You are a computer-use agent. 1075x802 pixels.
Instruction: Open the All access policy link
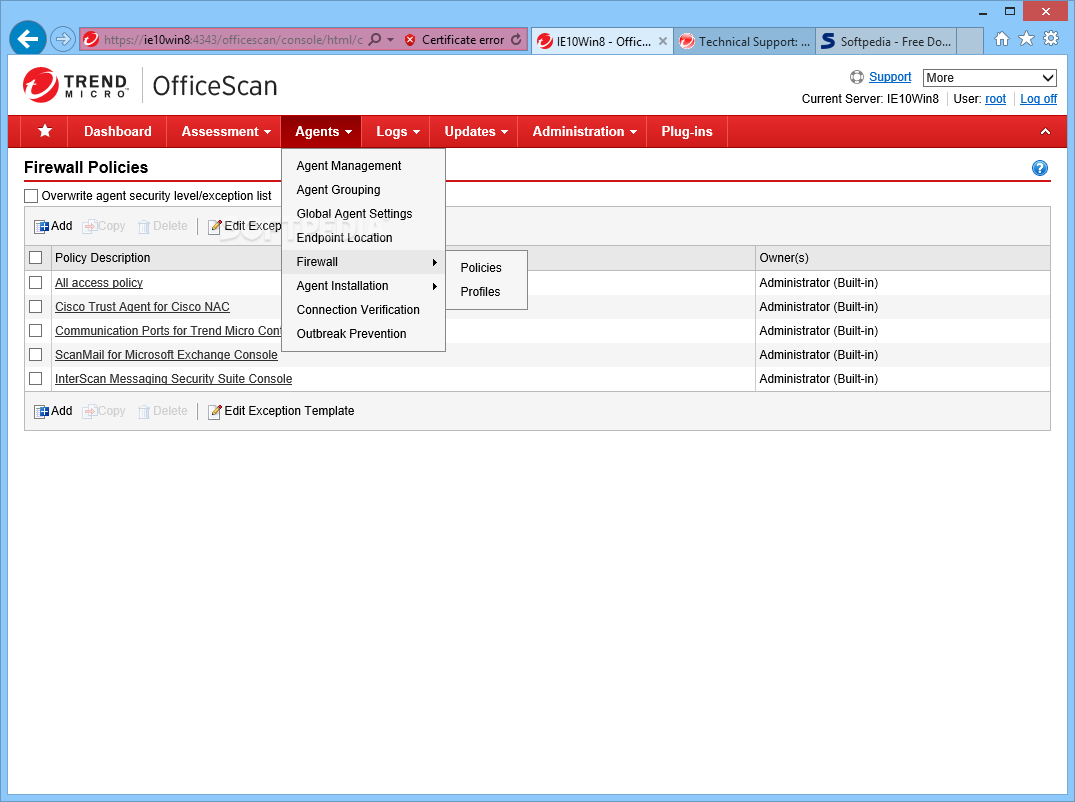[x=99, y=282]
